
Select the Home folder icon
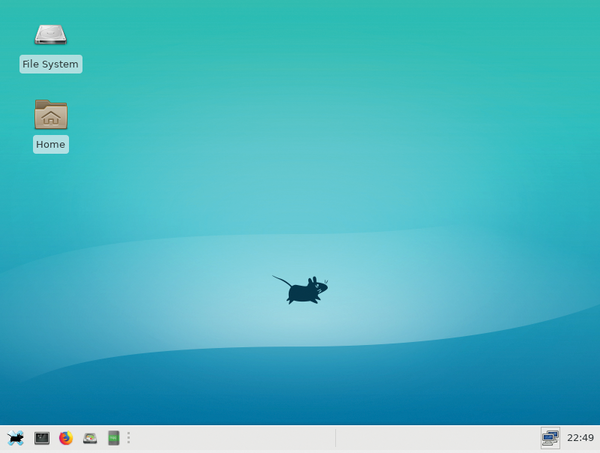pyautogui.click(x=50, y=114)
